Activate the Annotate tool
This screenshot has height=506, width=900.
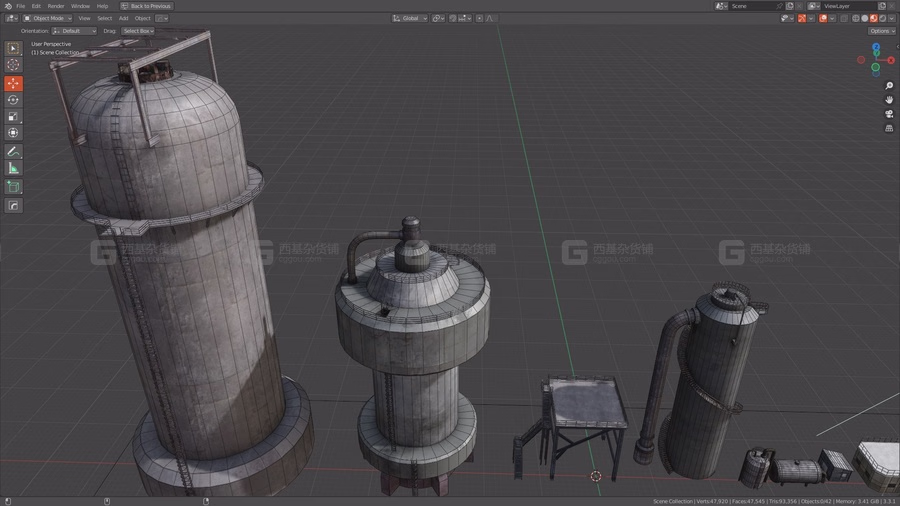tap(13, 151)
